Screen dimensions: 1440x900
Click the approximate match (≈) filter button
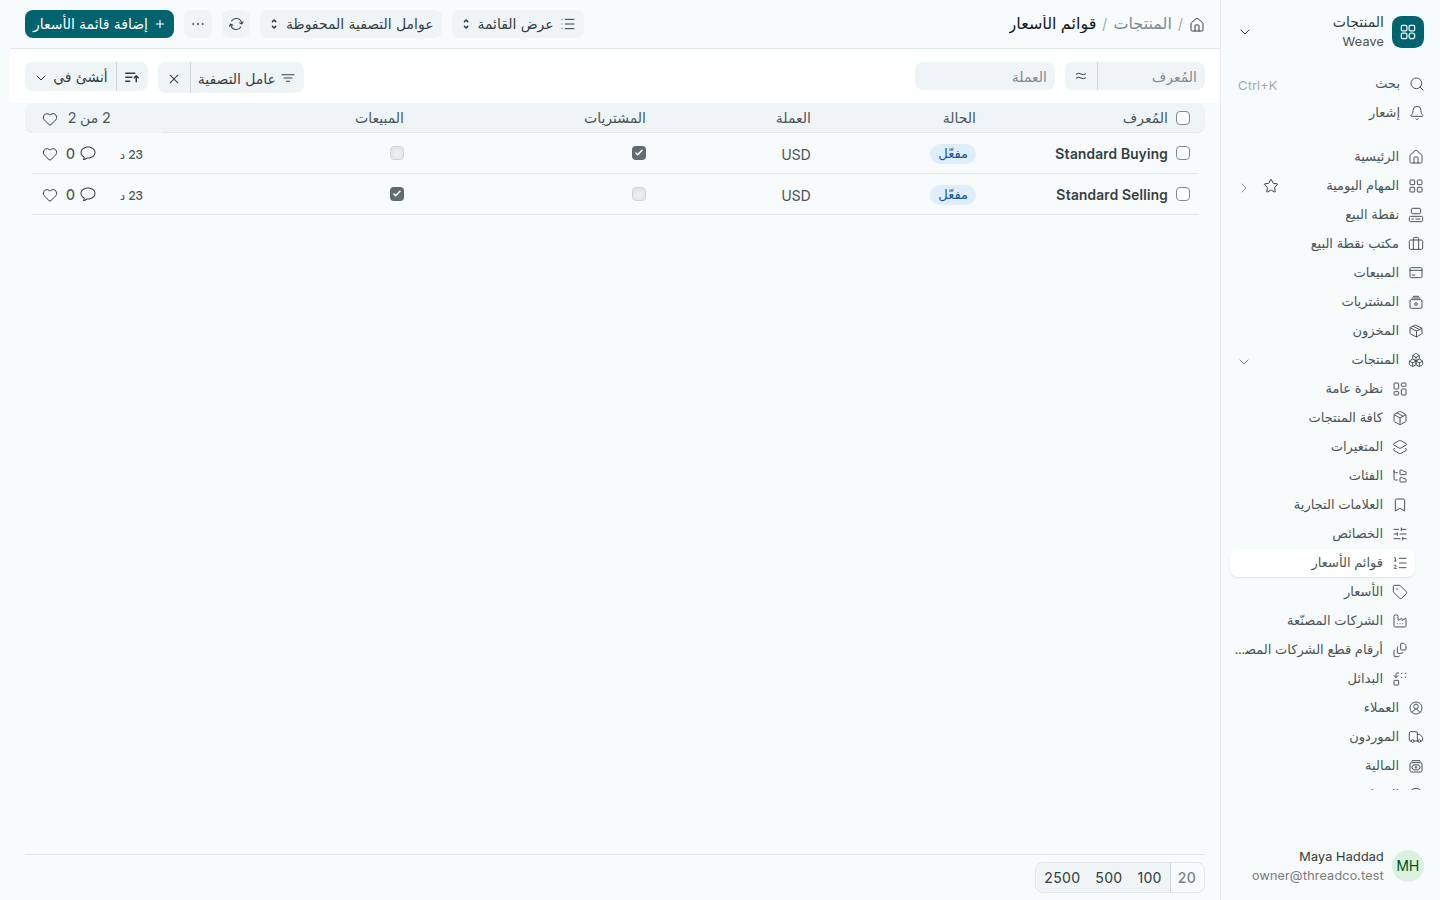1081,76
